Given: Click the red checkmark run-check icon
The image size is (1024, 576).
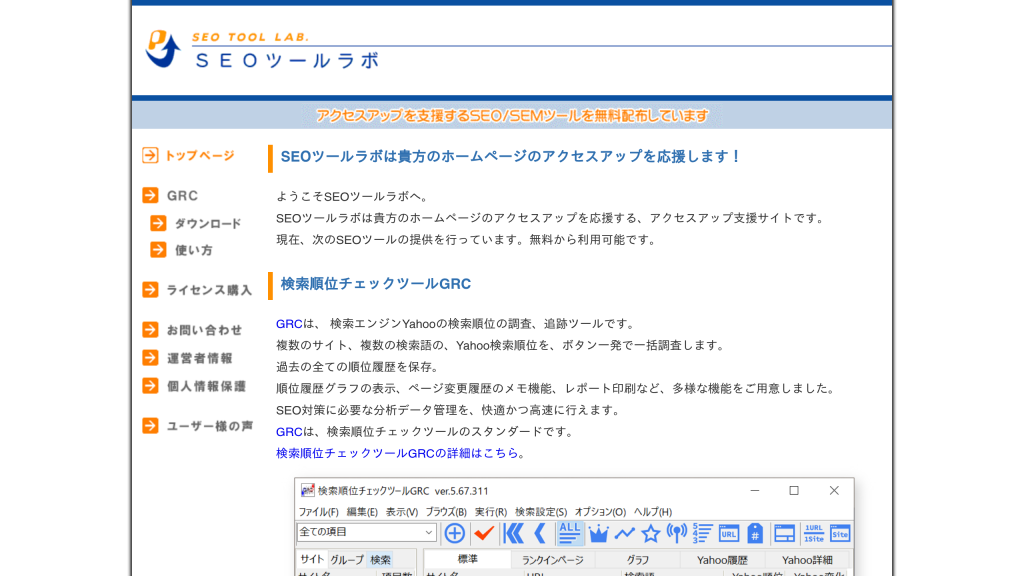Looking at the screenshot, I should tap(484, 534).
